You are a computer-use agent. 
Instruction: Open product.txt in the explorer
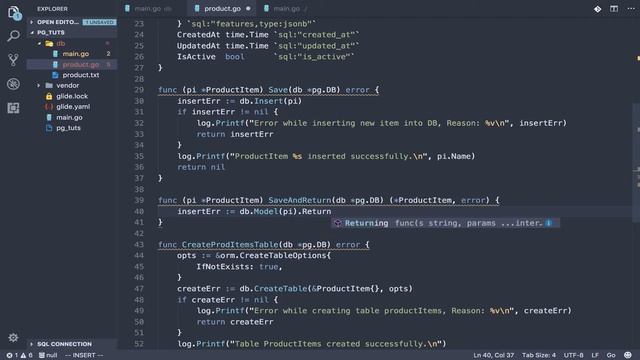(x=81, y=75)
